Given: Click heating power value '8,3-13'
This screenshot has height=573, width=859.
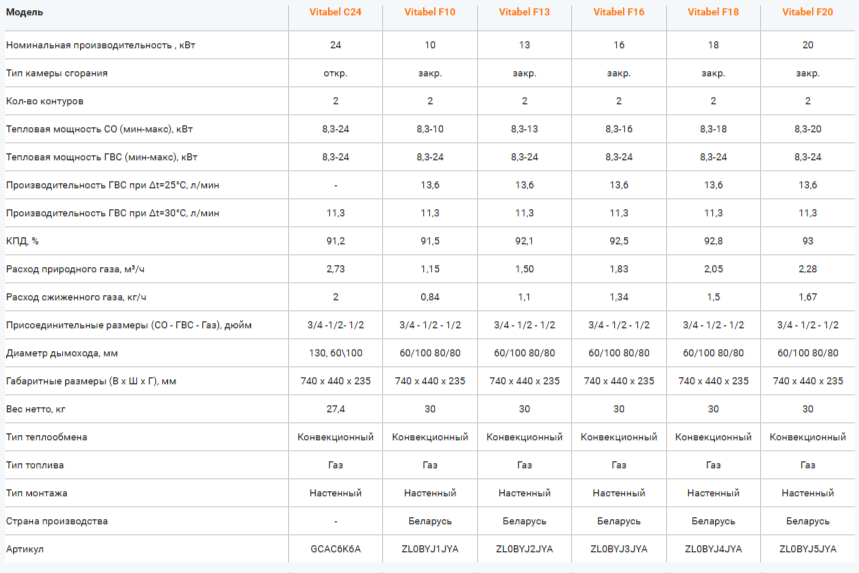Looking at the screenshot, I should [x=524, y=129].
